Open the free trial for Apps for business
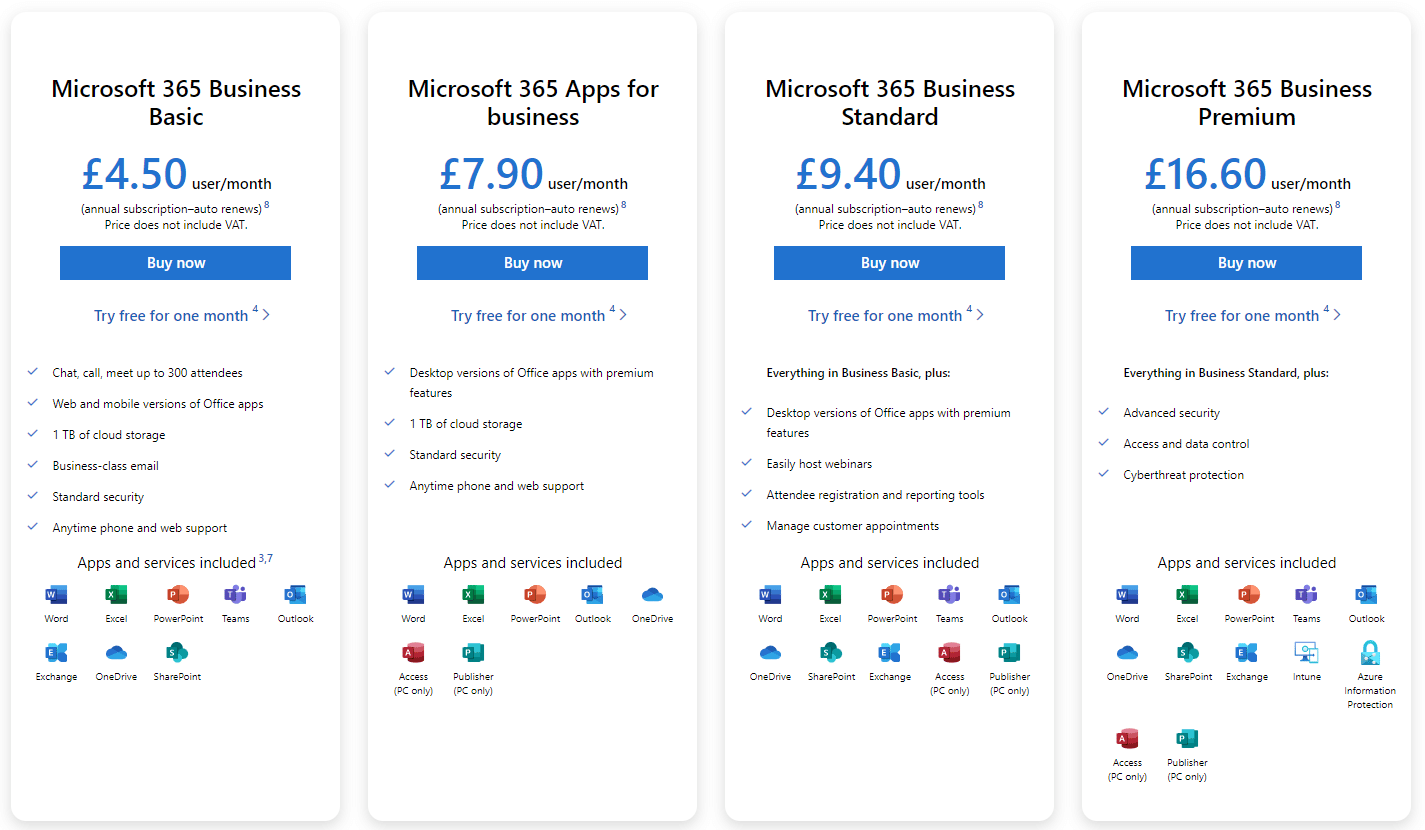 point(530,315)
